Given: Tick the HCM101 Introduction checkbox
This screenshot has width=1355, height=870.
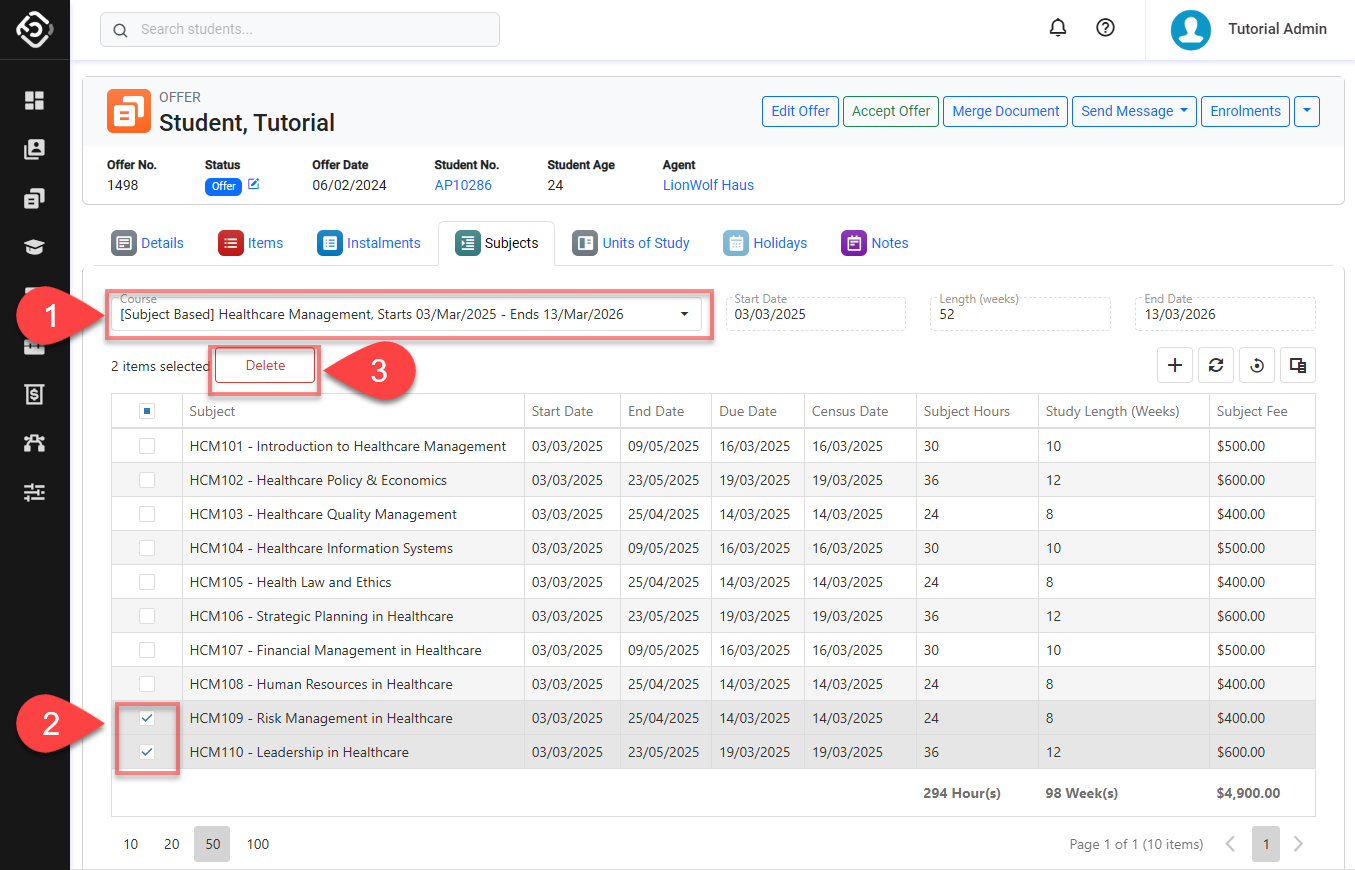Looking at the screenshot, I should pyautogui.click(x=147, y=446).
